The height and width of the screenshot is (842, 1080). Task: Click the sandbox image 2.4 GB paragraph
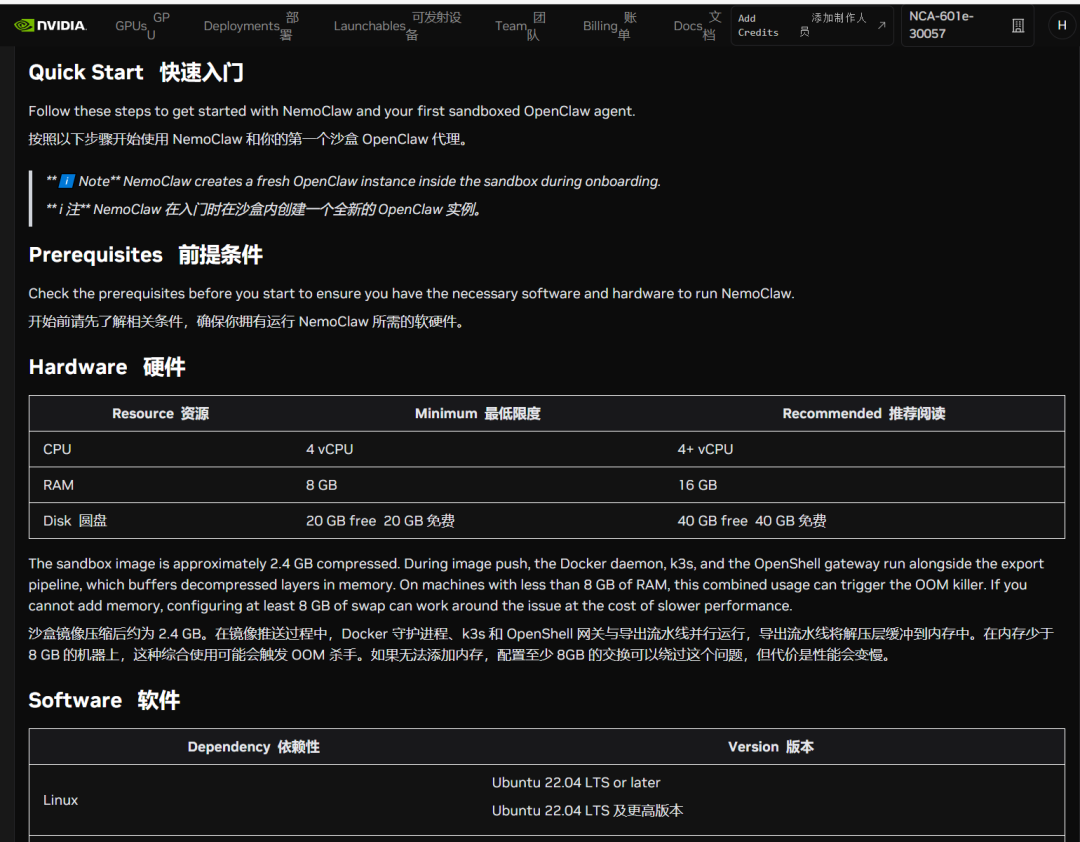(x=536, y=584)
